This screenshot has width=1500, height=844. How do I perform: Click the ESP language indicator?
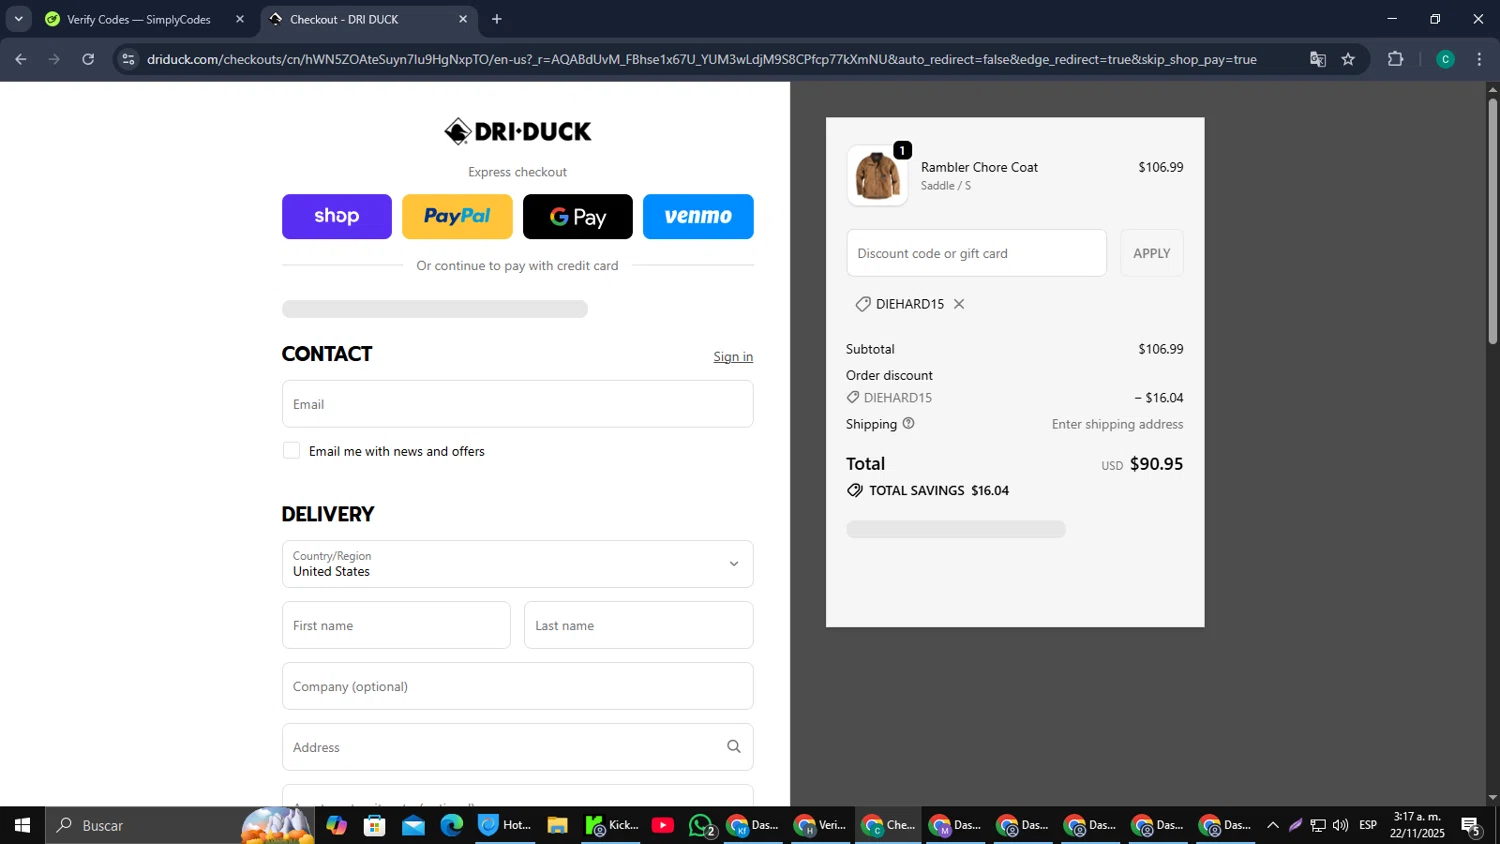click(1368, 825)
